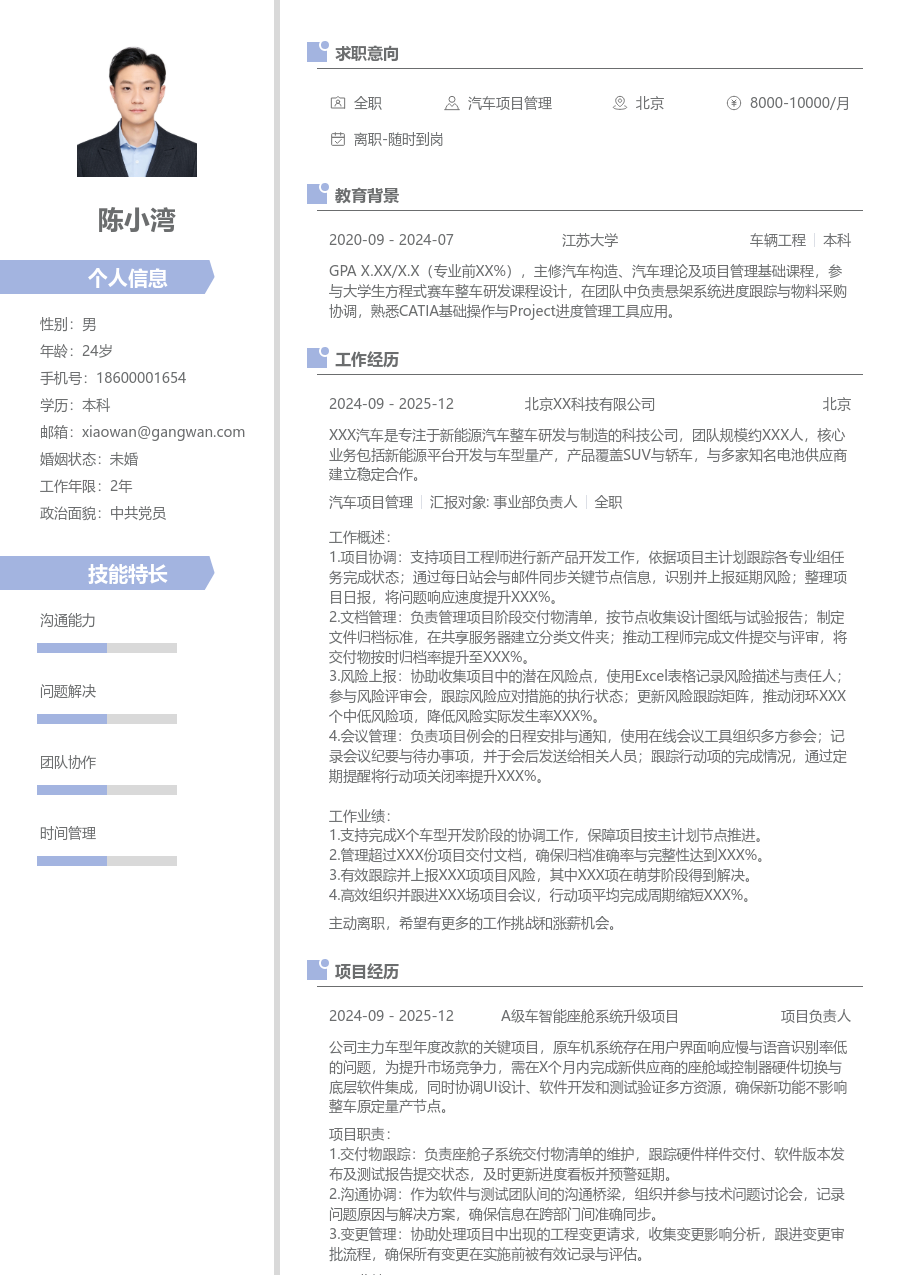Select the 个人信息 sidebar banner

pos(107,278)
